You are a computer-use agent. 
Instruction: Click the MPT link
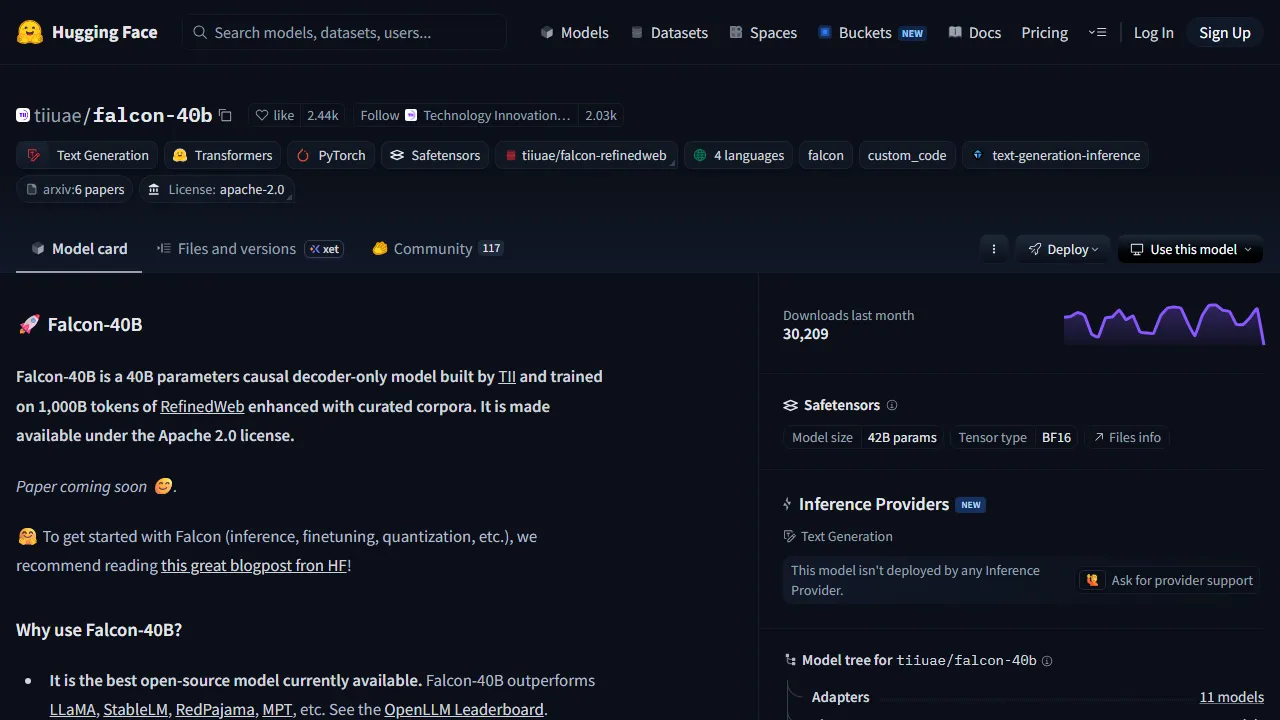coord(277,709)
